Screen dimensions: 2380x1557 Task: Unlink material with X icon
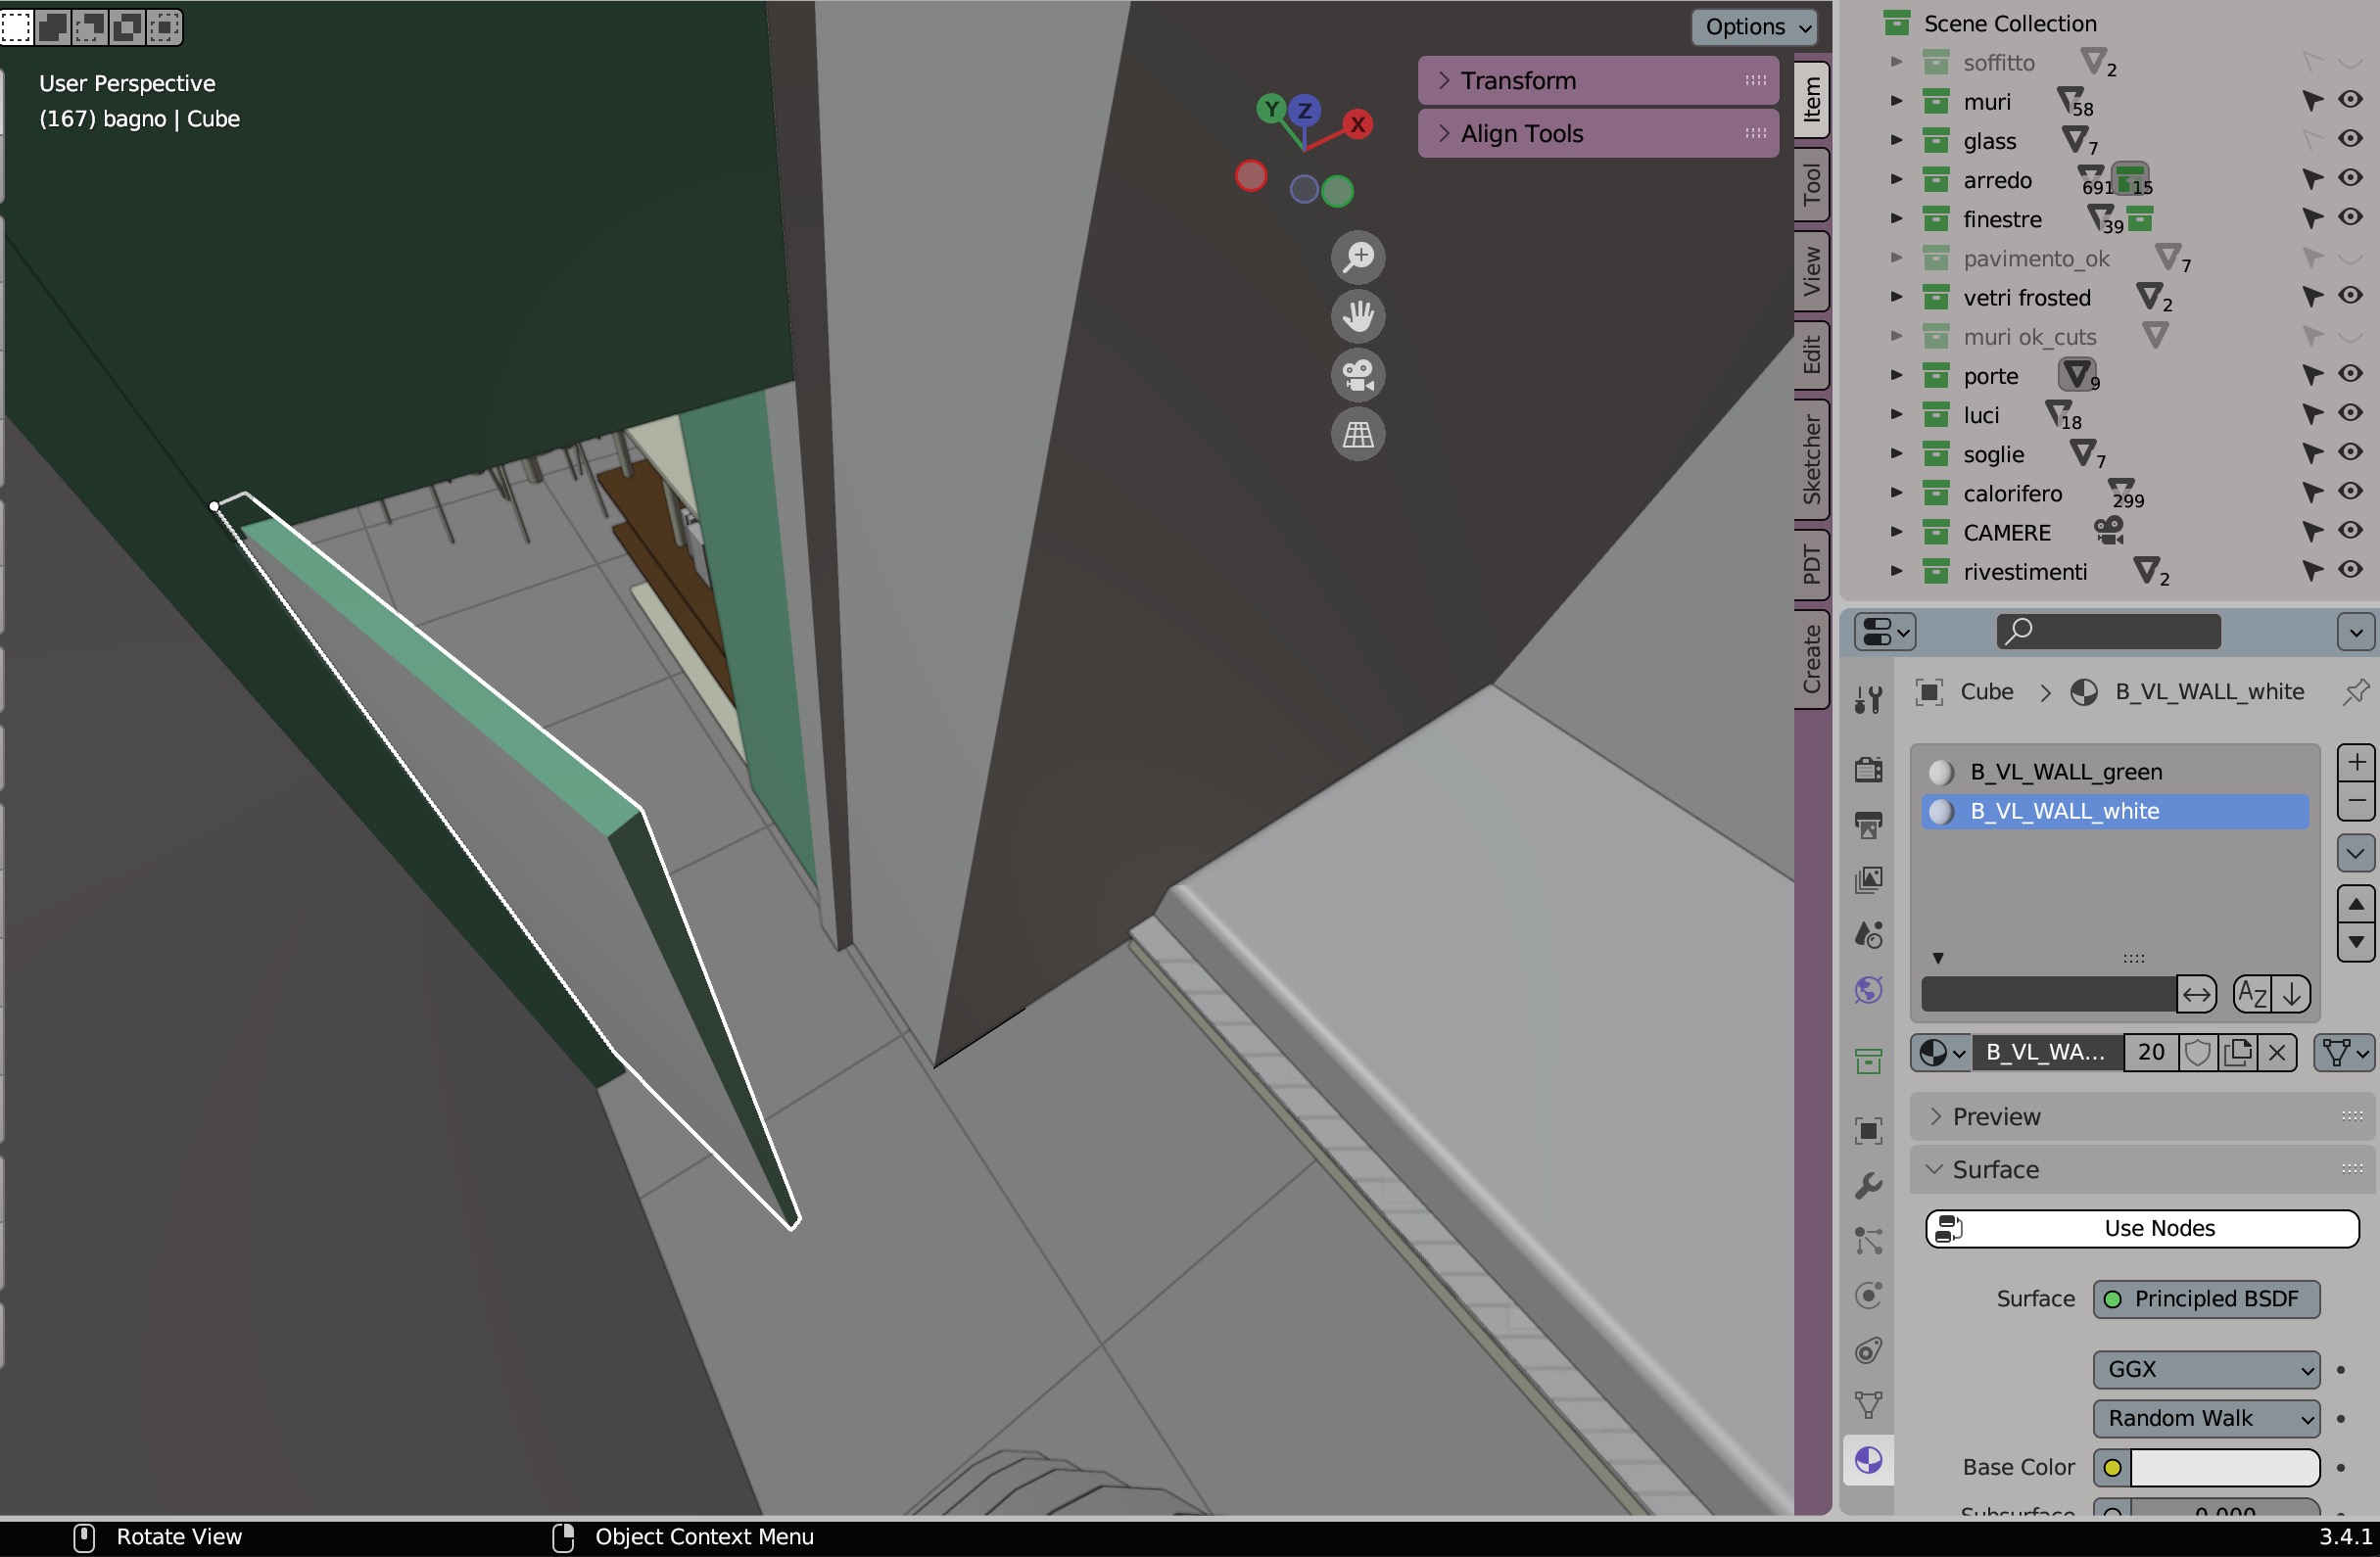(2277, 1052)
